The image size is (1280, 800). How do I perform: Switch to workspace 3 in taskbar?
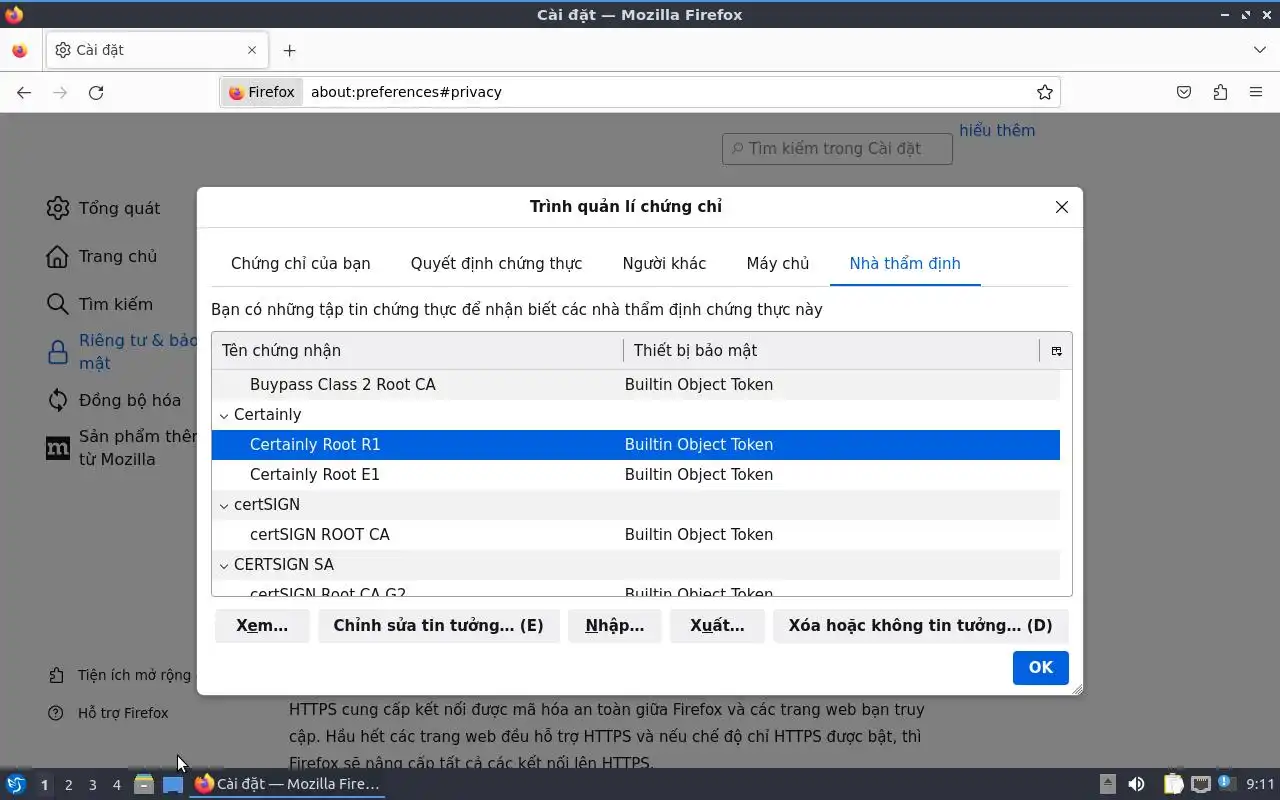point(92,785)
